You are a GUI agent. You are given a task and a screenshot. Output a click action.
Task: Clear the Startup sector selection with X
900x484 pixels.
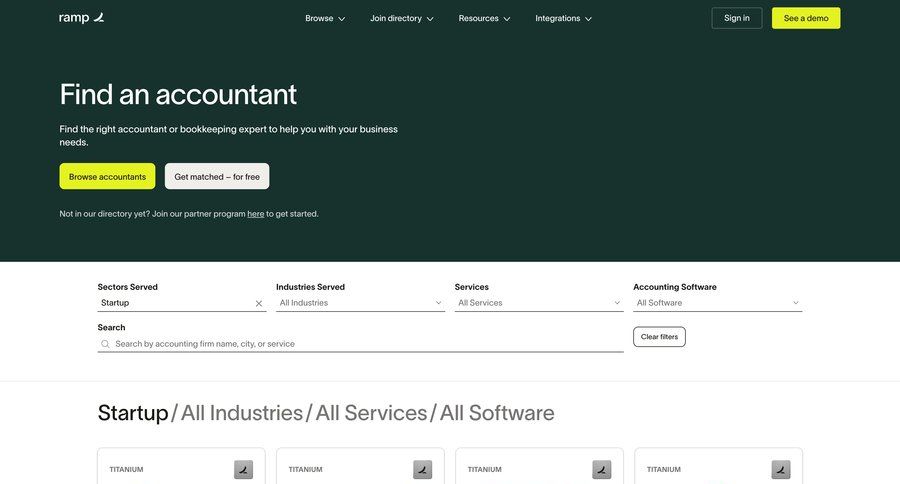tap(258, 303)
